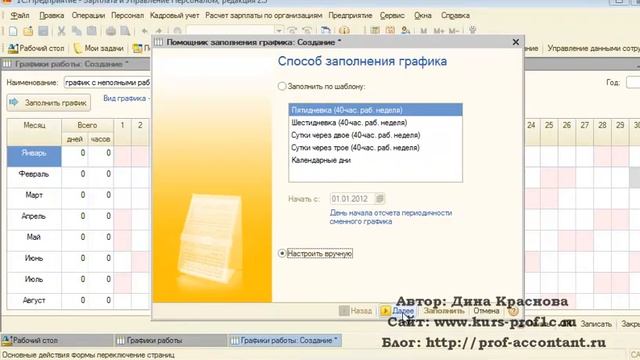Close the Помощник заполнения графика dialog
Screen dimensions: 640x360
point(516,42)
